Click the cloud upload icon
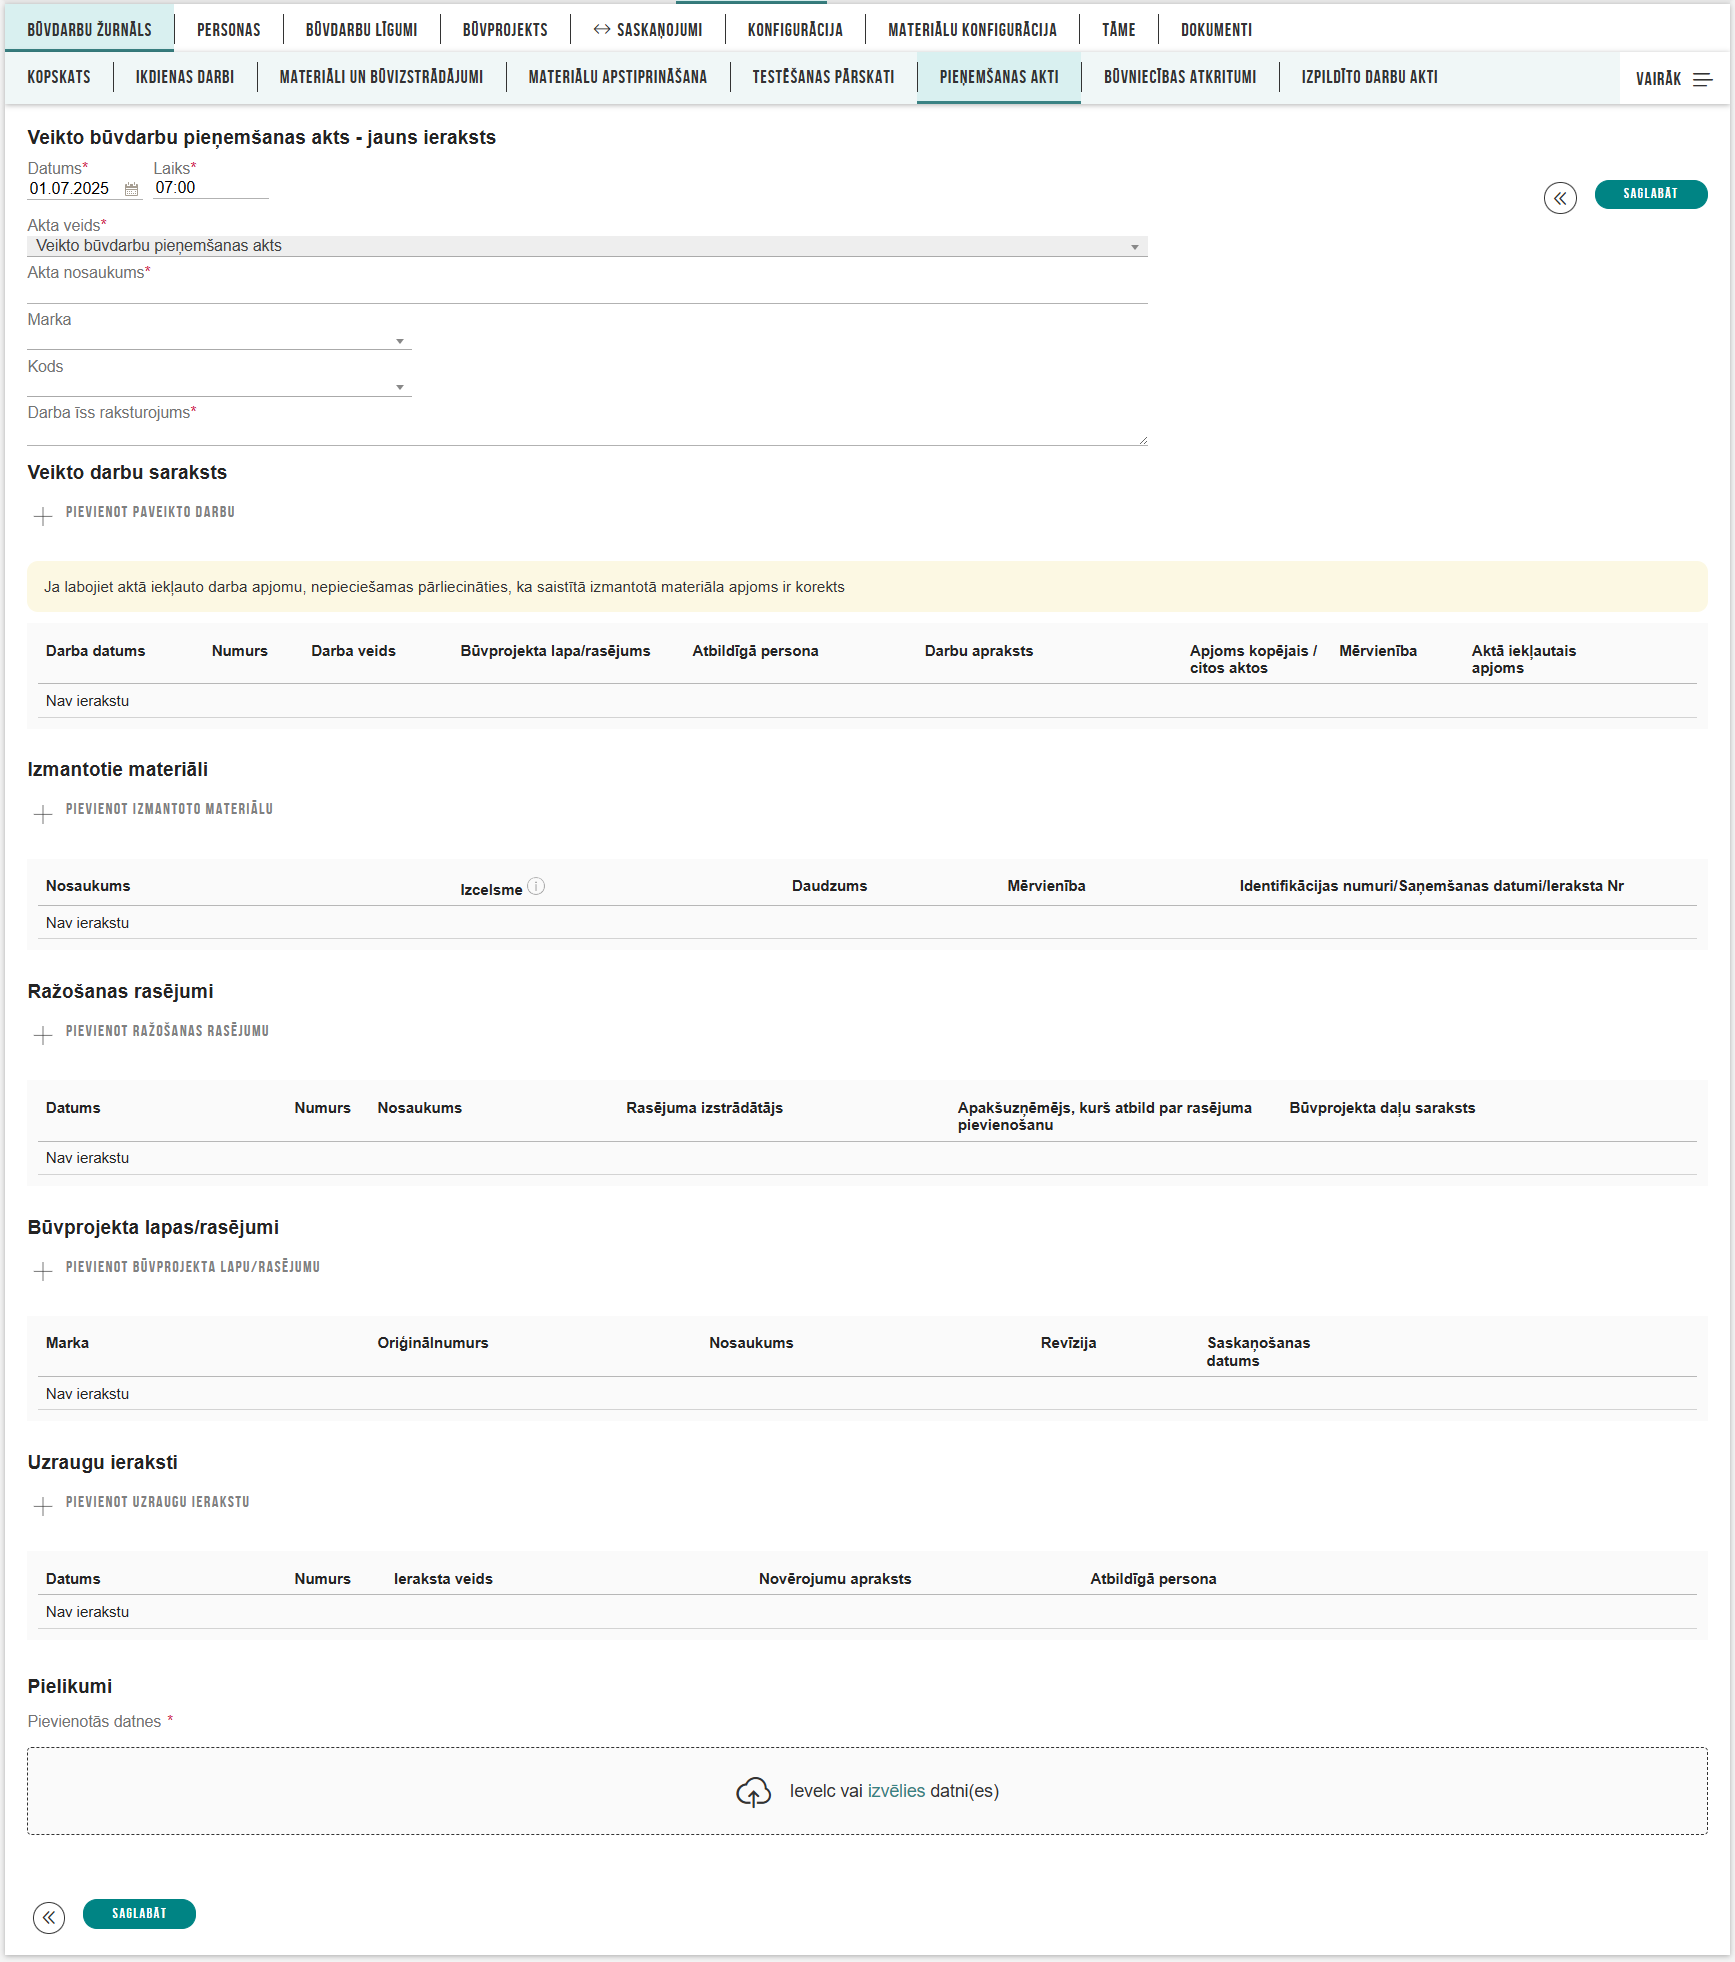 (753, 1792)
